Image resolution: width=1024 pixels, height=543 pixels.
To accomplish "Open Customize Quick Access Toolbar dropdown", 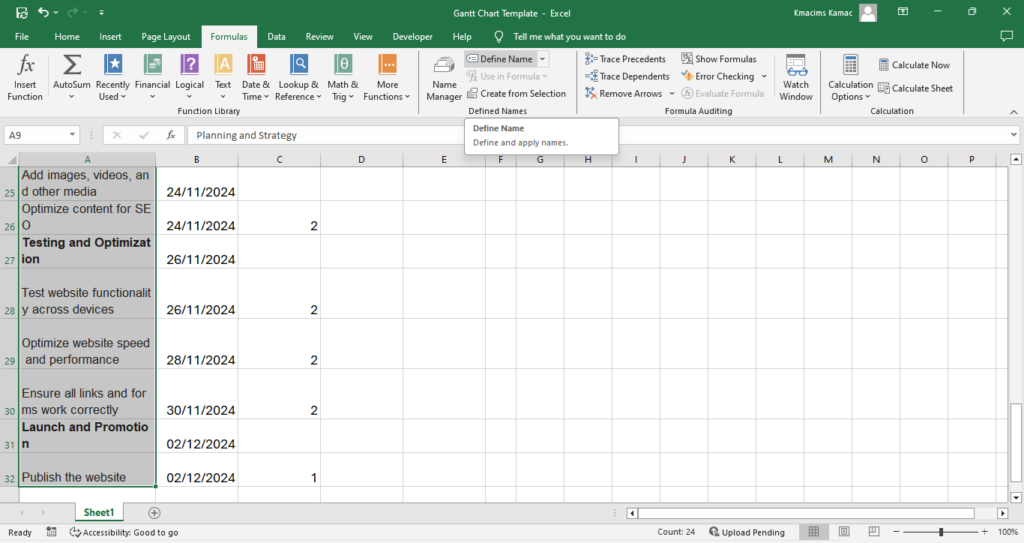I will point(101,12).
